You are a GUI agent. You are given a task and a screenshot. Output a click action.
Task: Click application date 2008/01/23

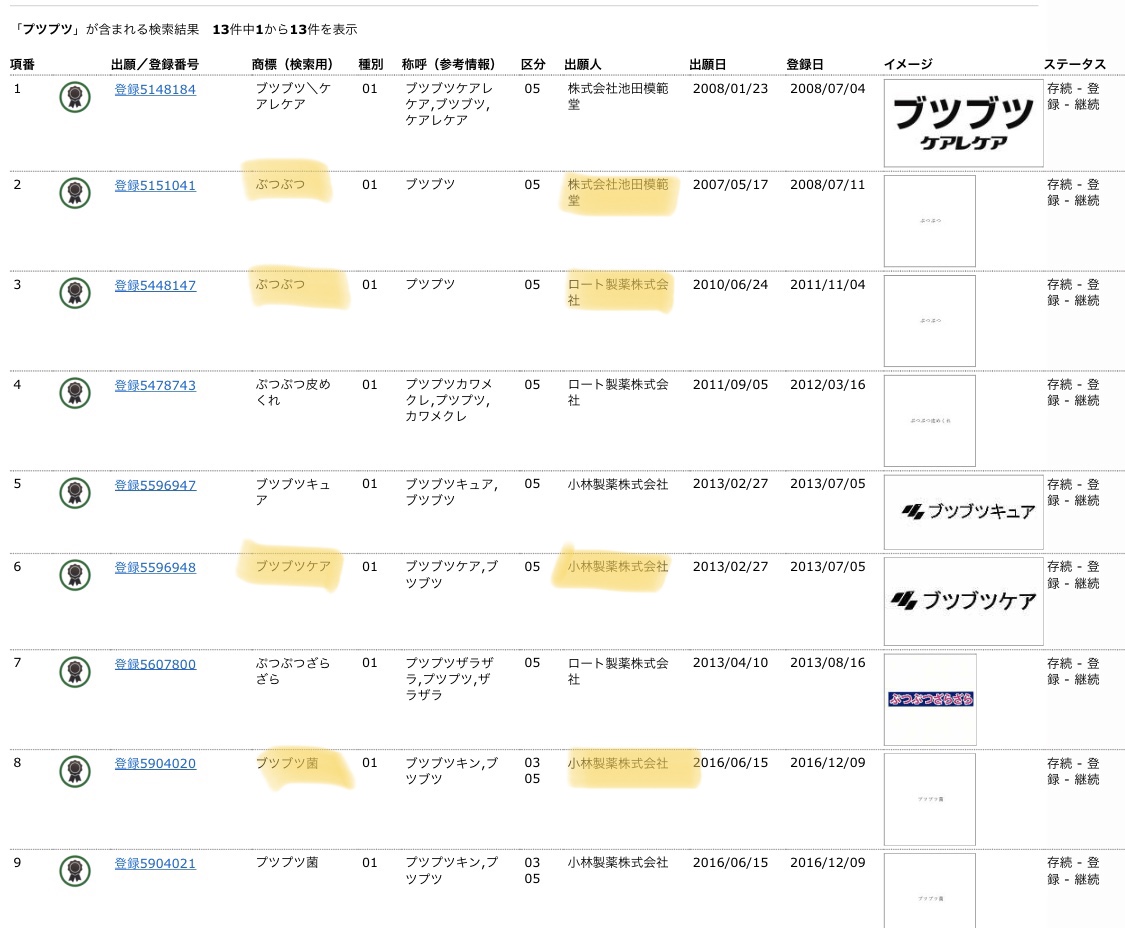pyautogui.click(x=730, y=88)
